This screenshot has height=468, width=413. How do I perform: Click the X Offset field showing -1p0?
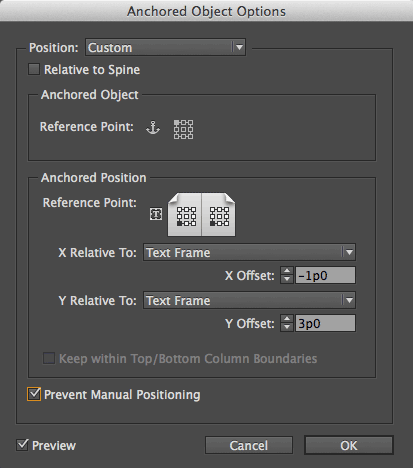tap(325, 275)
